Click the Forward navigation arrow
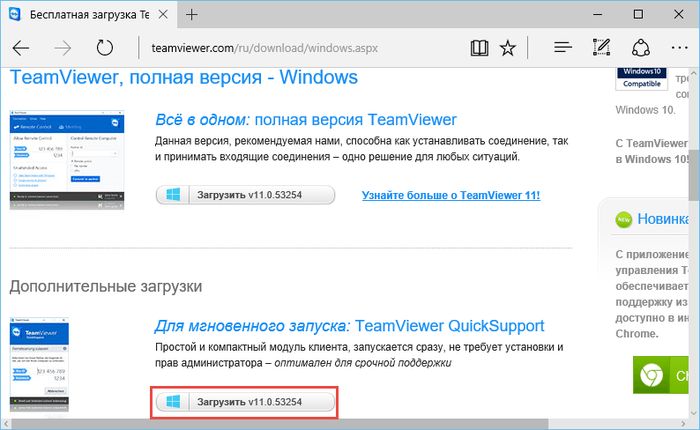The height and width of the screenshot is (430, 700). [62, 48]
